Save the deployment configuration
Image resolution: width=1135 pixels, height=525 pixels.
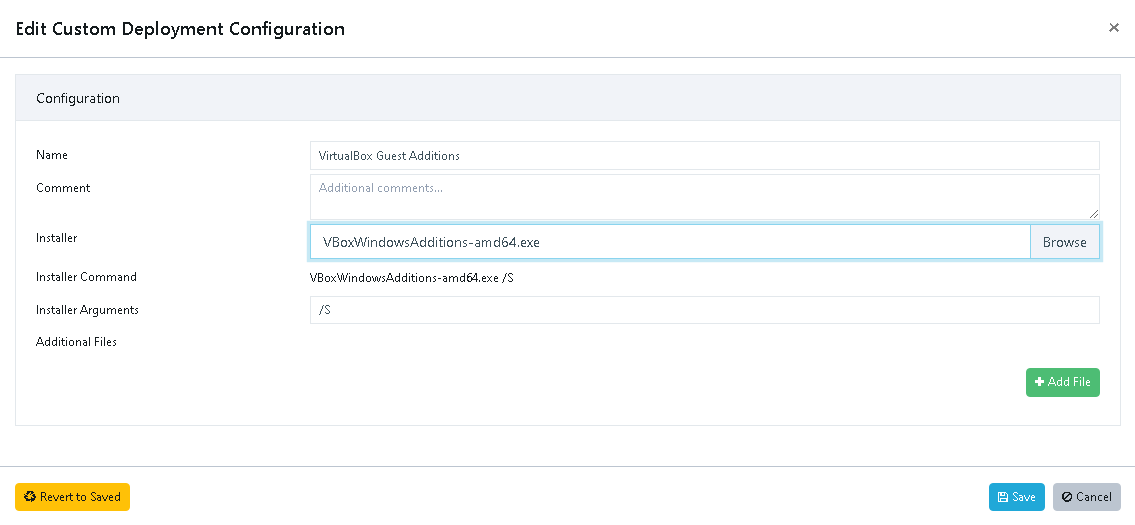1016,497
